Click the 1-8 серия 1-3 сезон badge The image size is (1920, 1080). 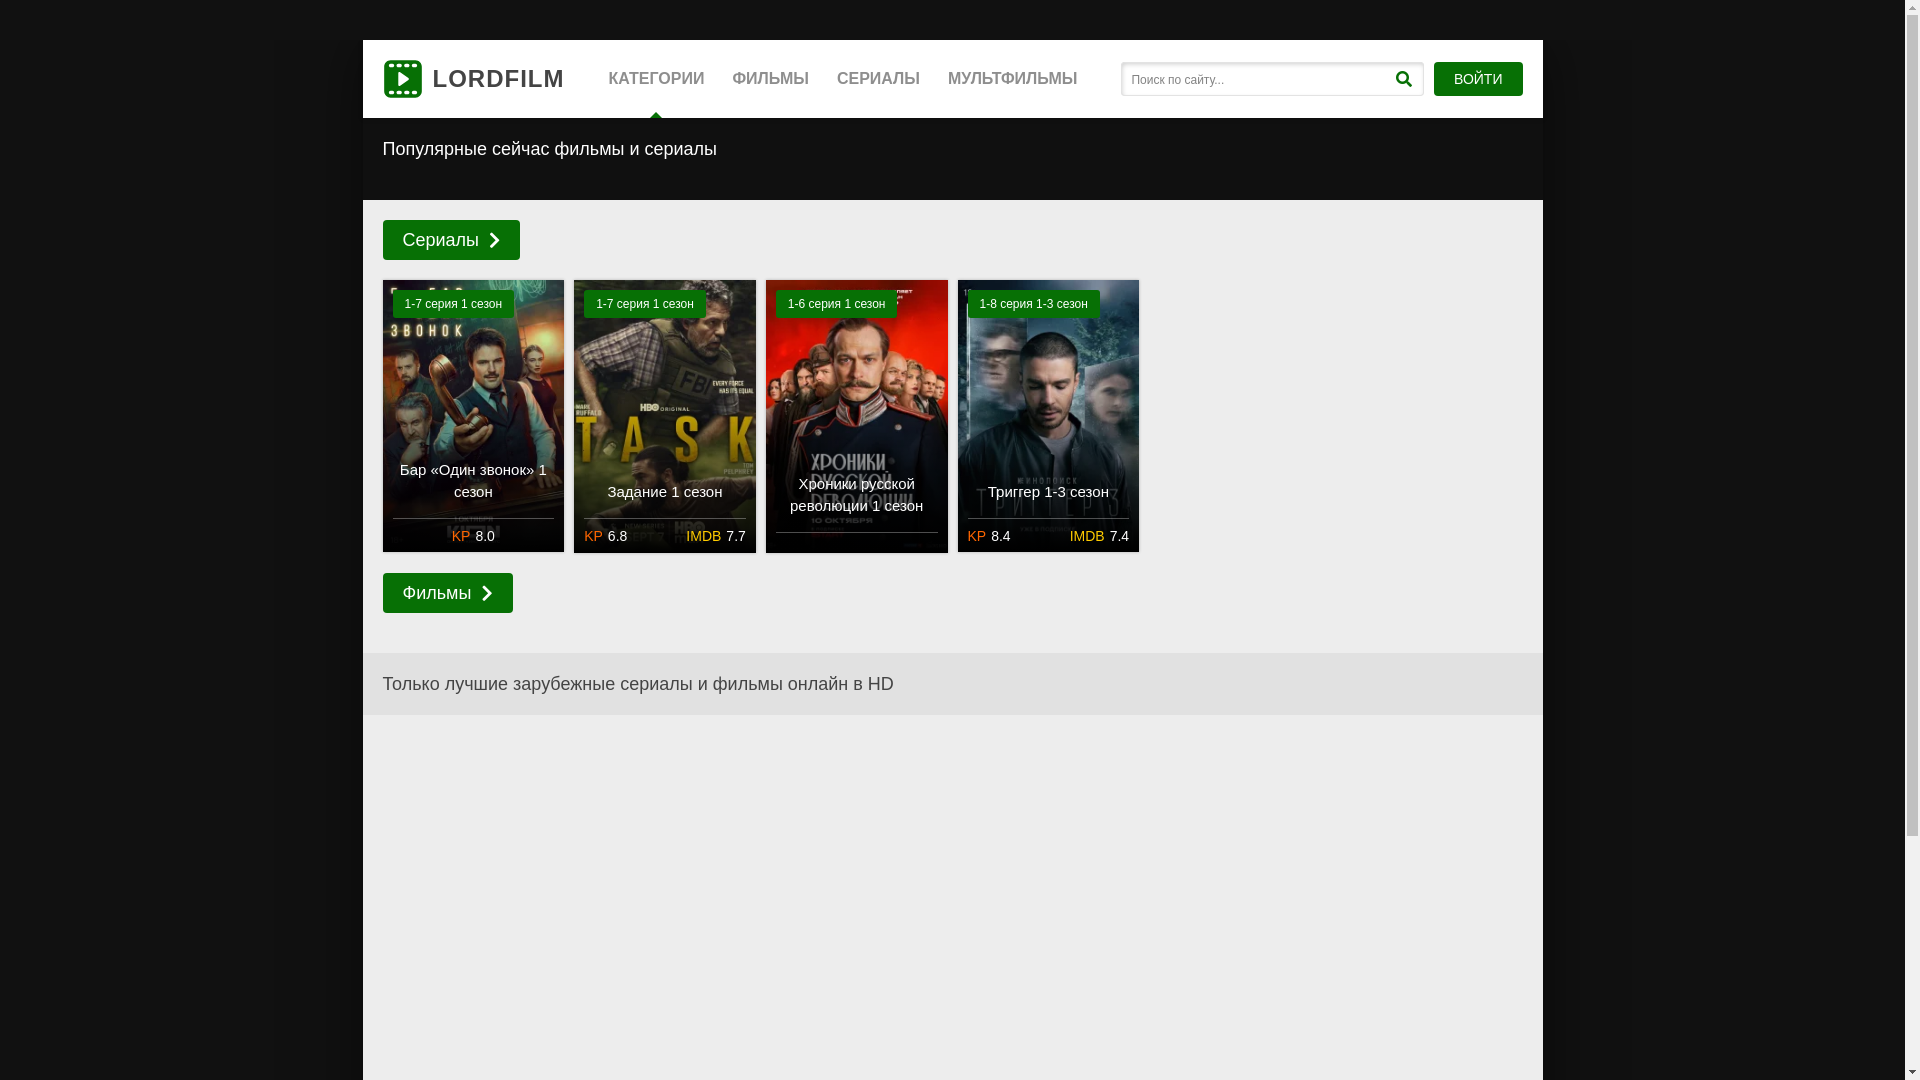pos(1033,304)
